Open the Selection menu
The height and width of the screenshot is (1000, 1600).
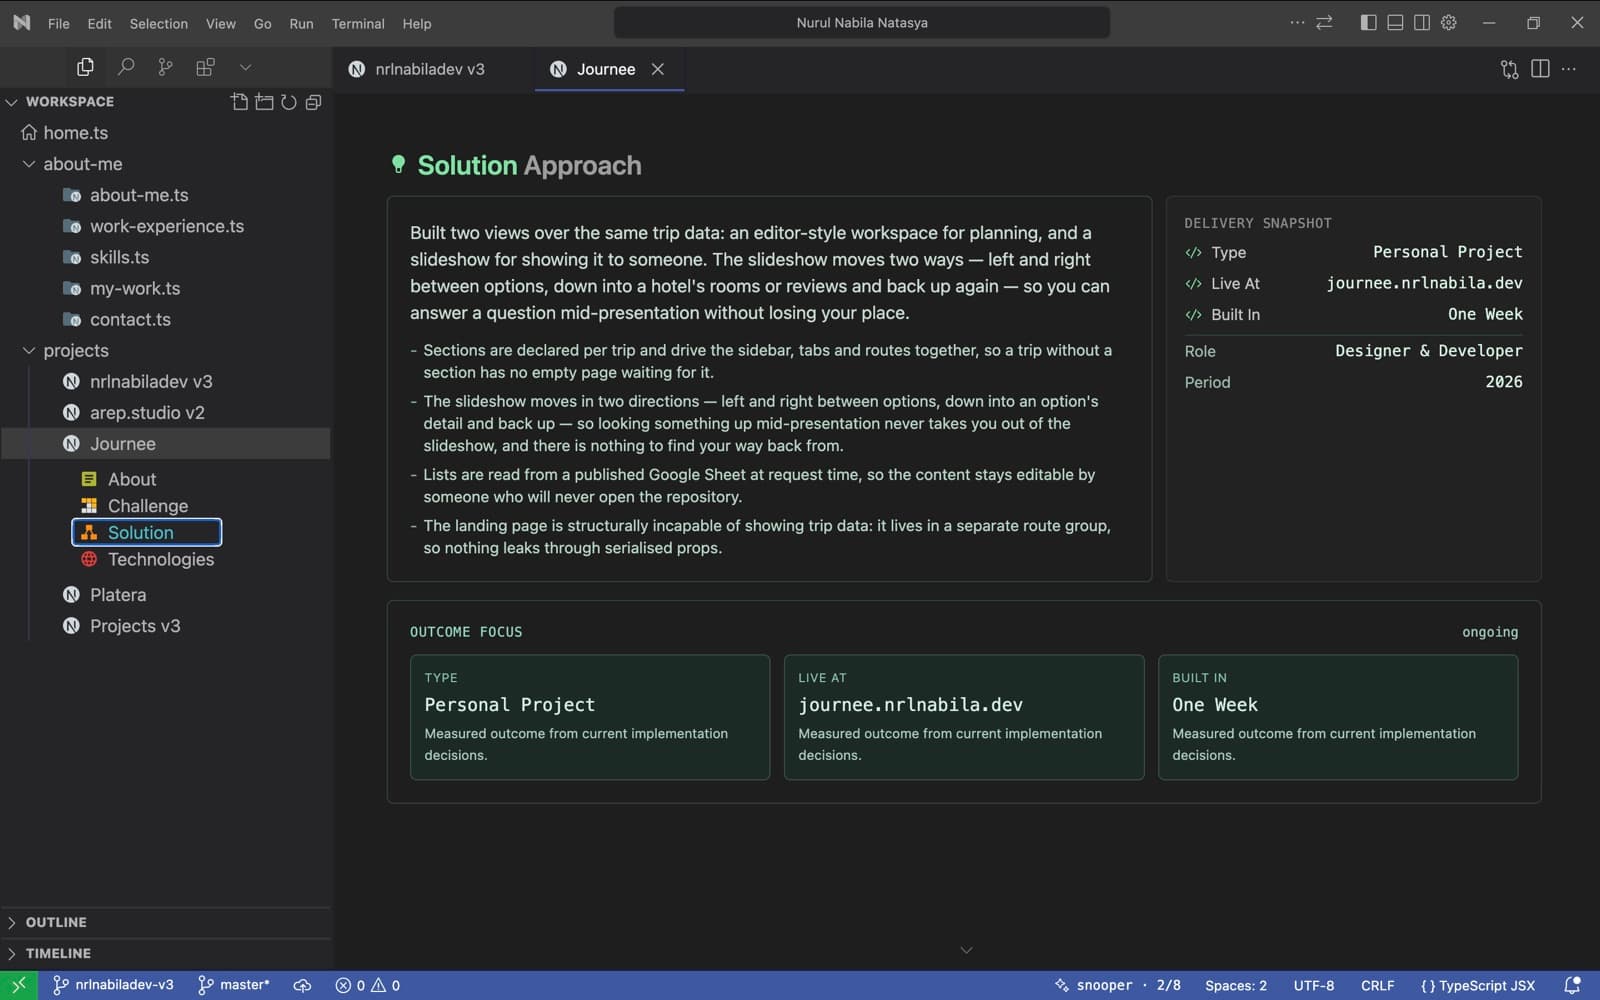[158, 23]
